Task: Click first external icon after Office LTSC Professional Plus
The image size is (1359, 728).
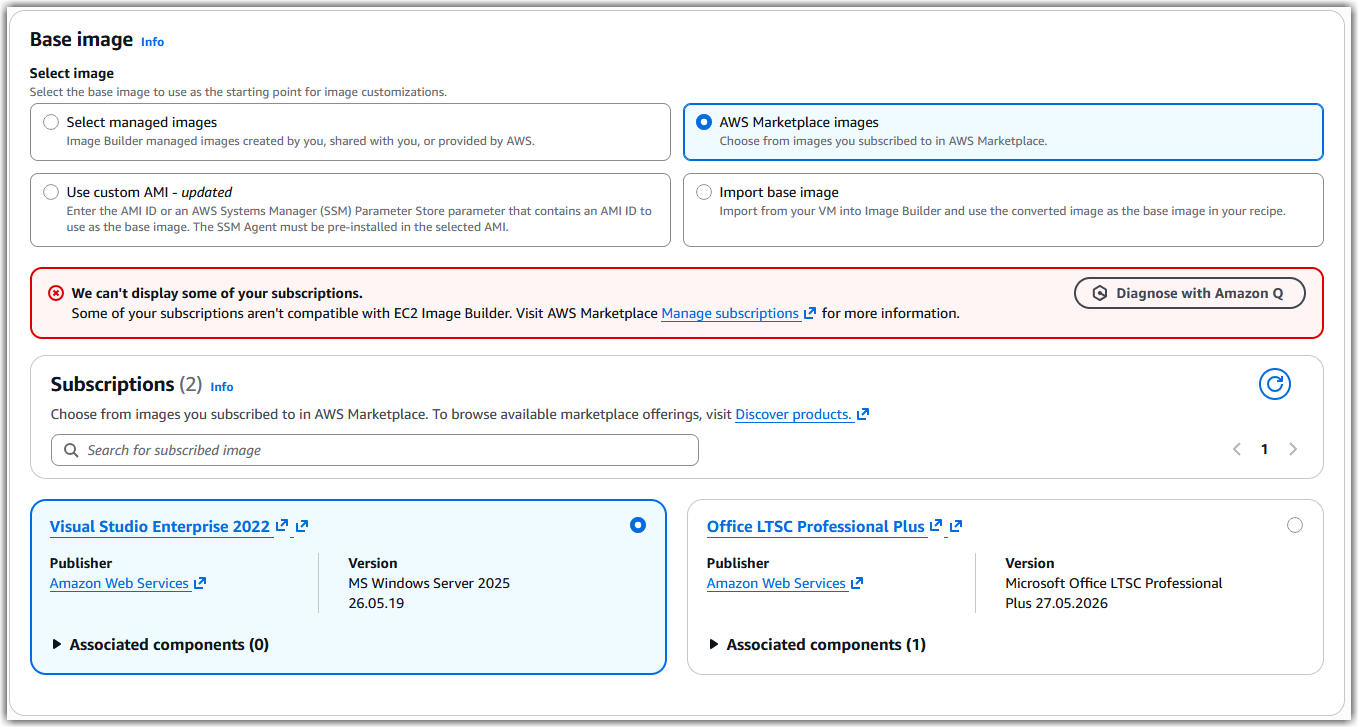Action: [x=936, y=525]
